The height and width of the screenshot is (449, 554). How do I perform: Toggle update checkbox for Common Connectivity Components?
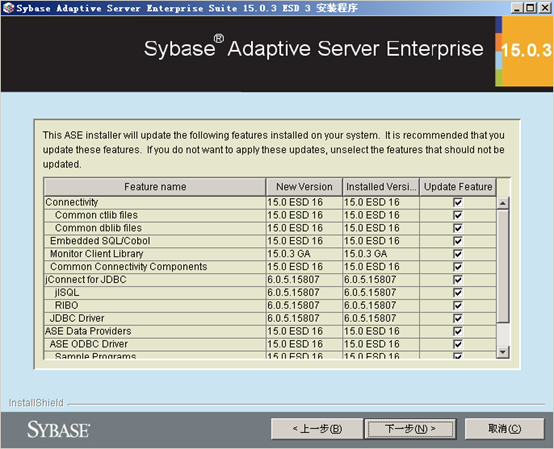coord(458,267)
